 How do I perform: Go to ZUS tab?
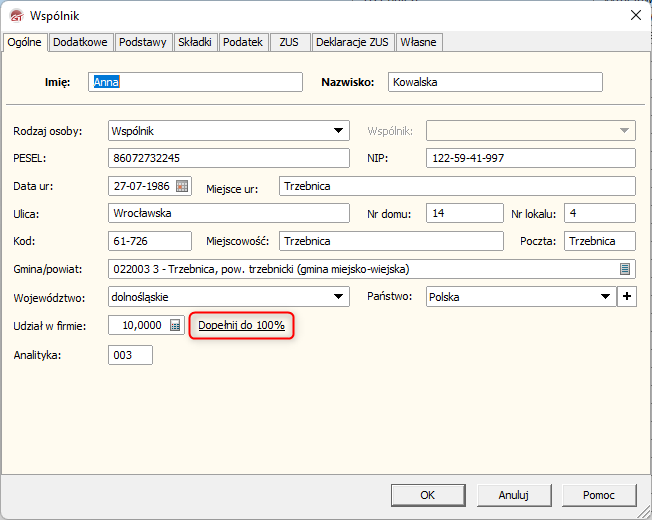click(x=289, y=42)
